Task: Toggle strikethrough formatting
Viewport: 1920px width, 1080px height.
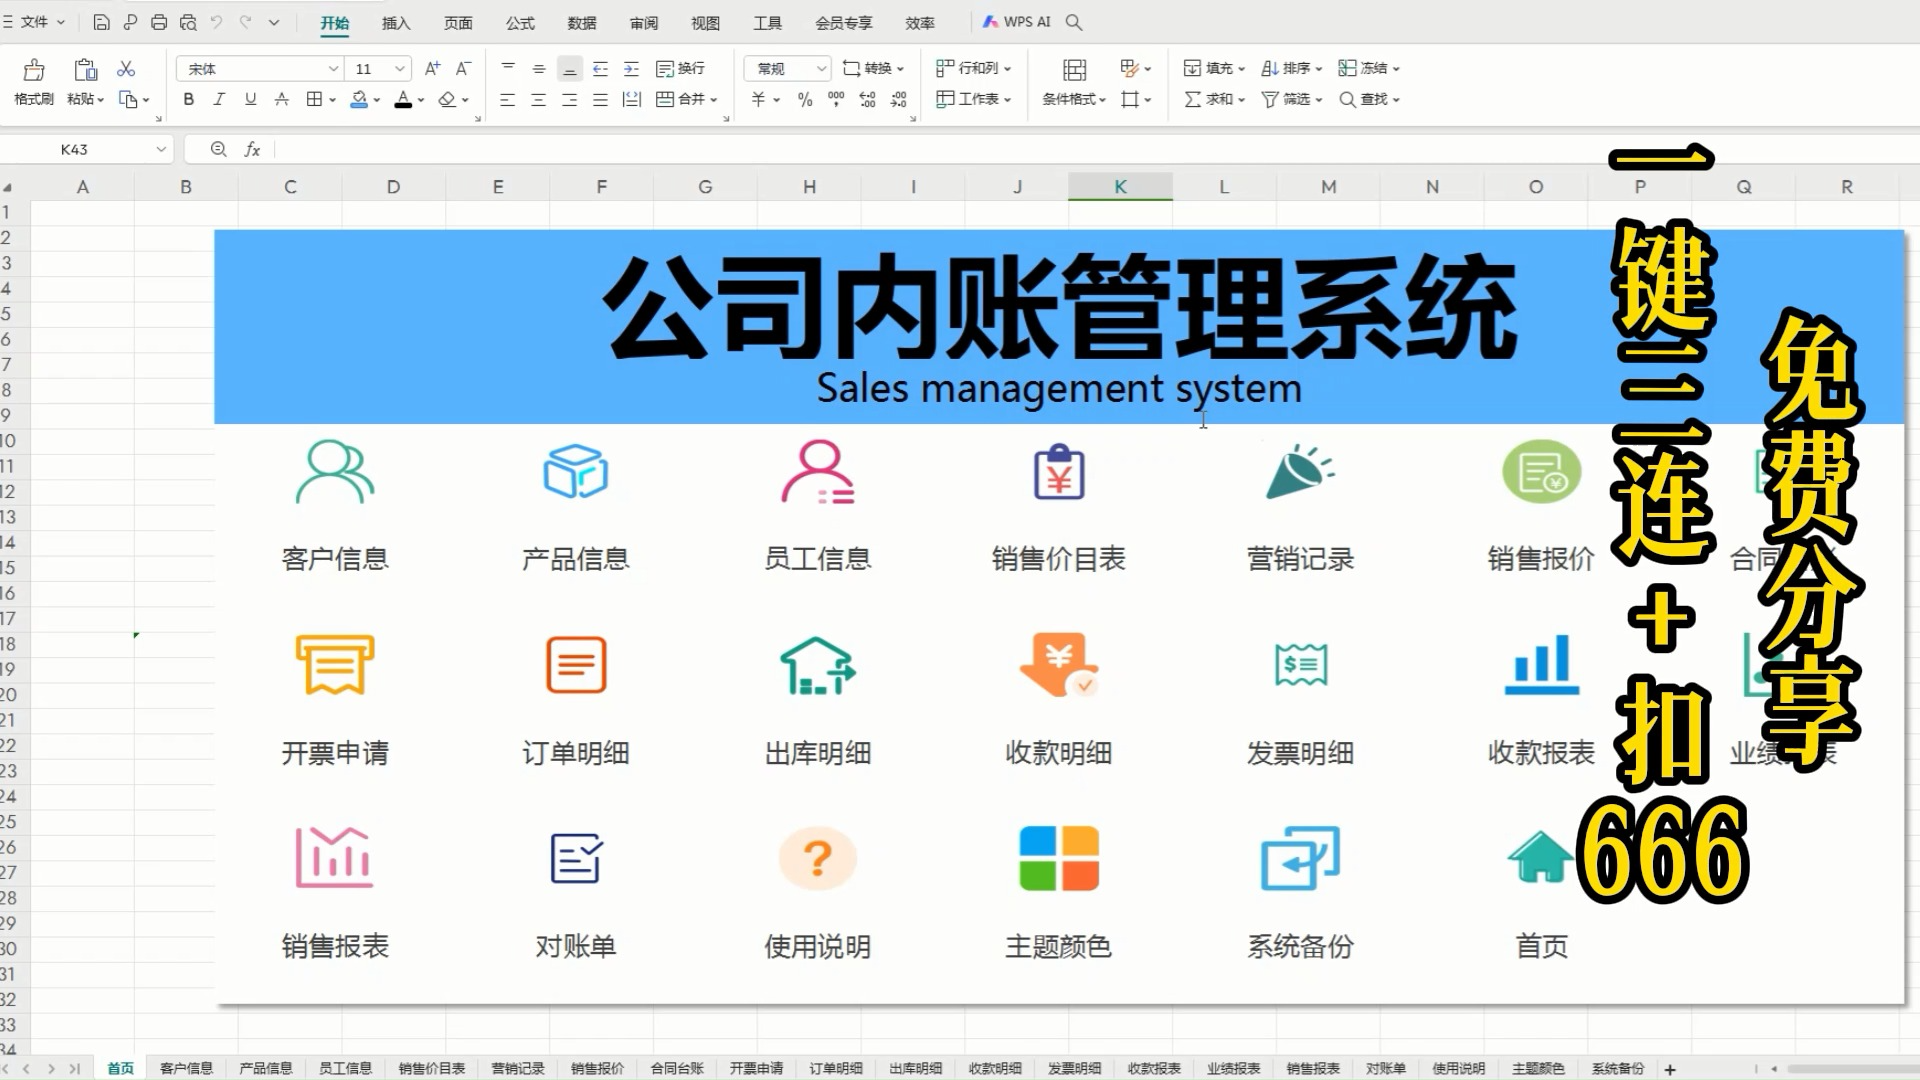Action: [x=282, y=99]
